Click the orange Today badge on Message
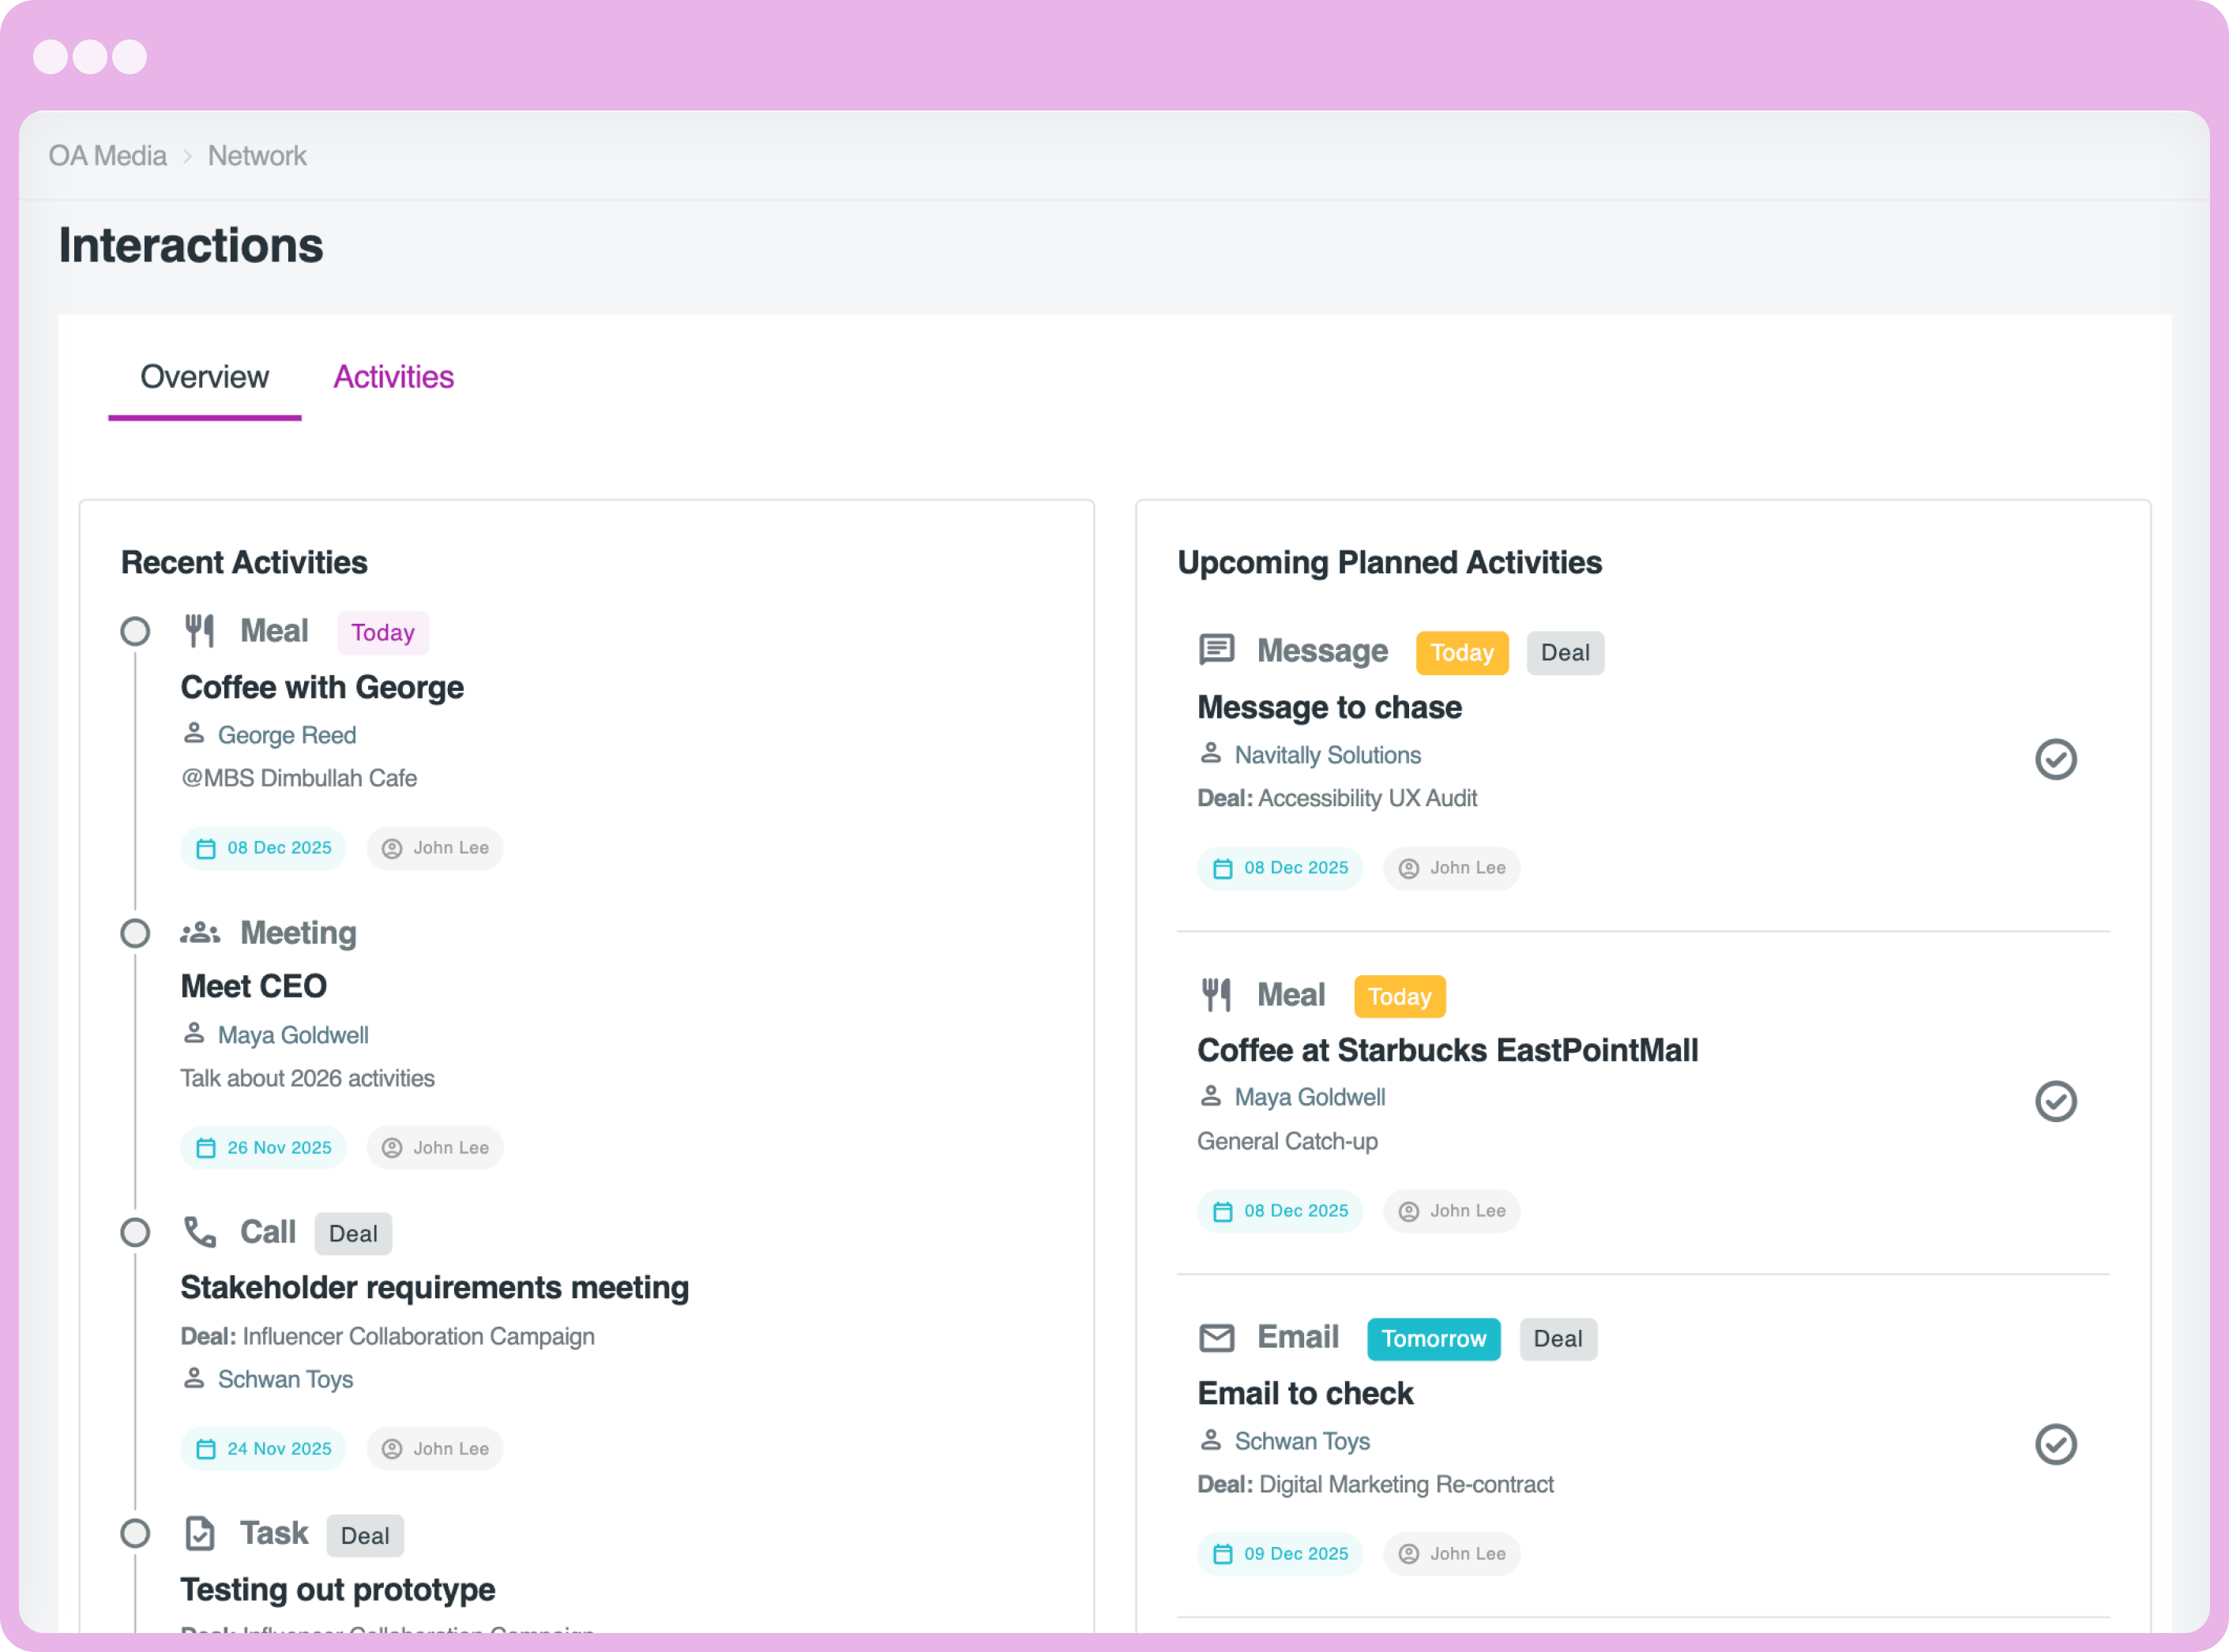This screenshot has height=1652, width=2229. tap(1461, 653)
